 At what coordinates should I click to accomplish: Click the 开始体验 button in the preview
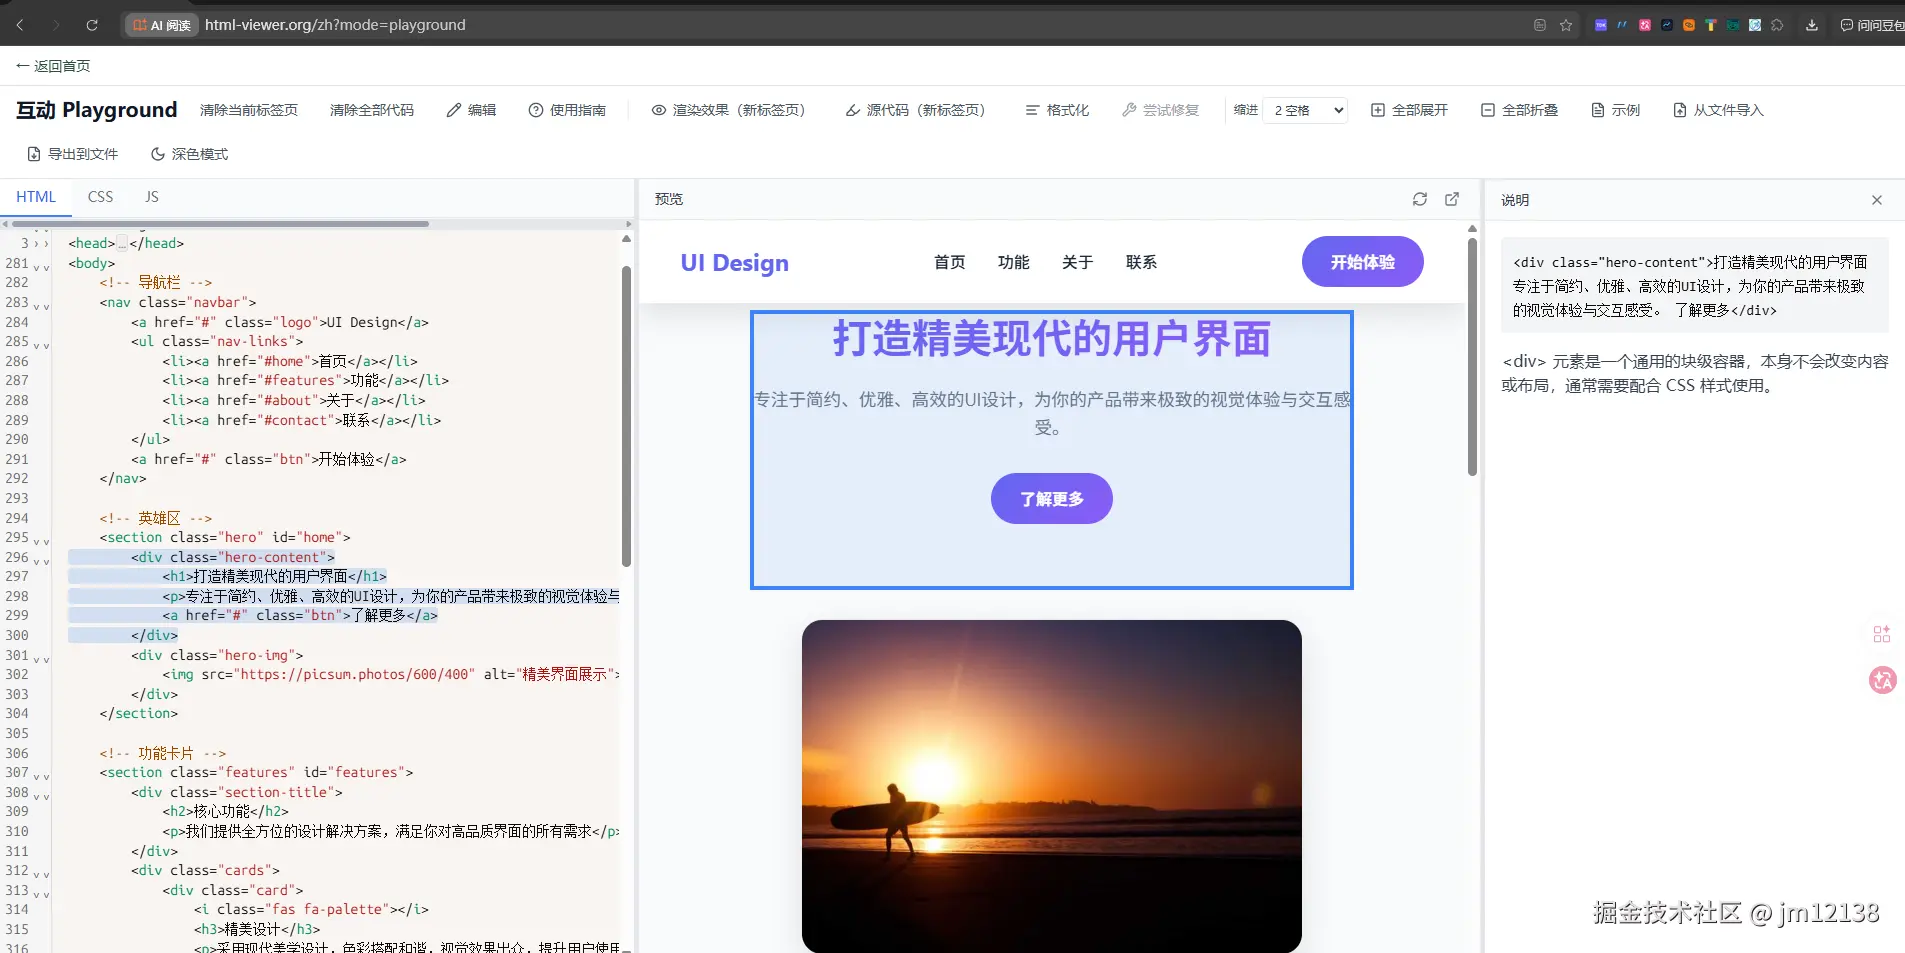[1362, 261]
